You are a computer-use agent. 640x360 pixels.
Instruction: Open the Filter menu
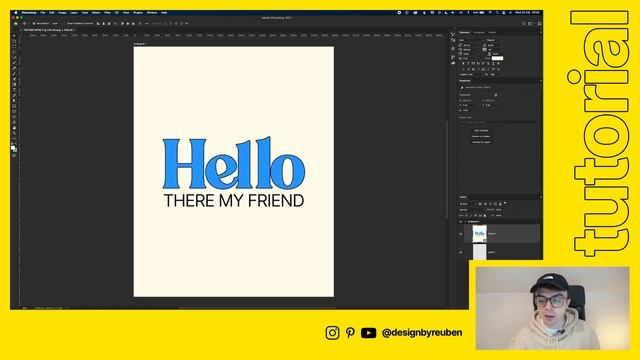(x=107, y=13)
